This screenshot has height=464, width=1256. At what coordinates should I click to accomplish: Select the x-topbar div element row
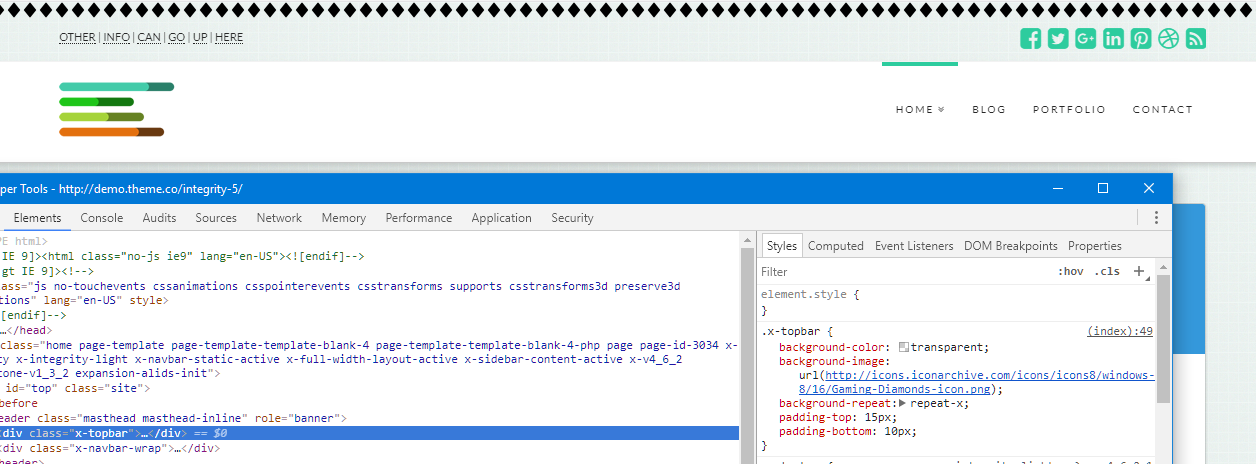click(x=370, y=433)
